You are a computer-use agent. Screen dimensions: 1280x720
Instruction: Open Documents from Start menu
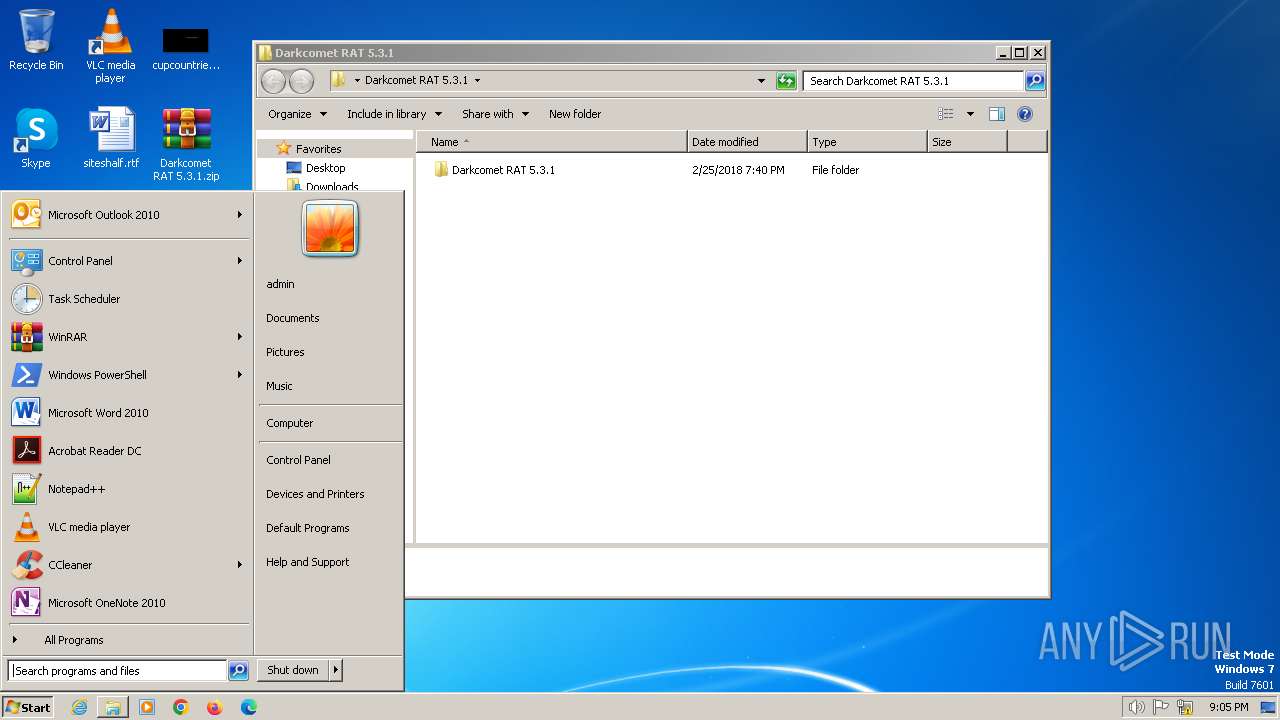293,318
